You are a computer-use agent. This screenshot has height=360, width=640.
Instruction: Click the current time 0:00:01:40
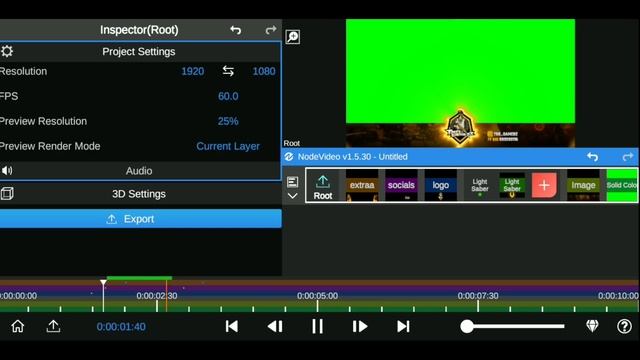(x=121, y=327)
